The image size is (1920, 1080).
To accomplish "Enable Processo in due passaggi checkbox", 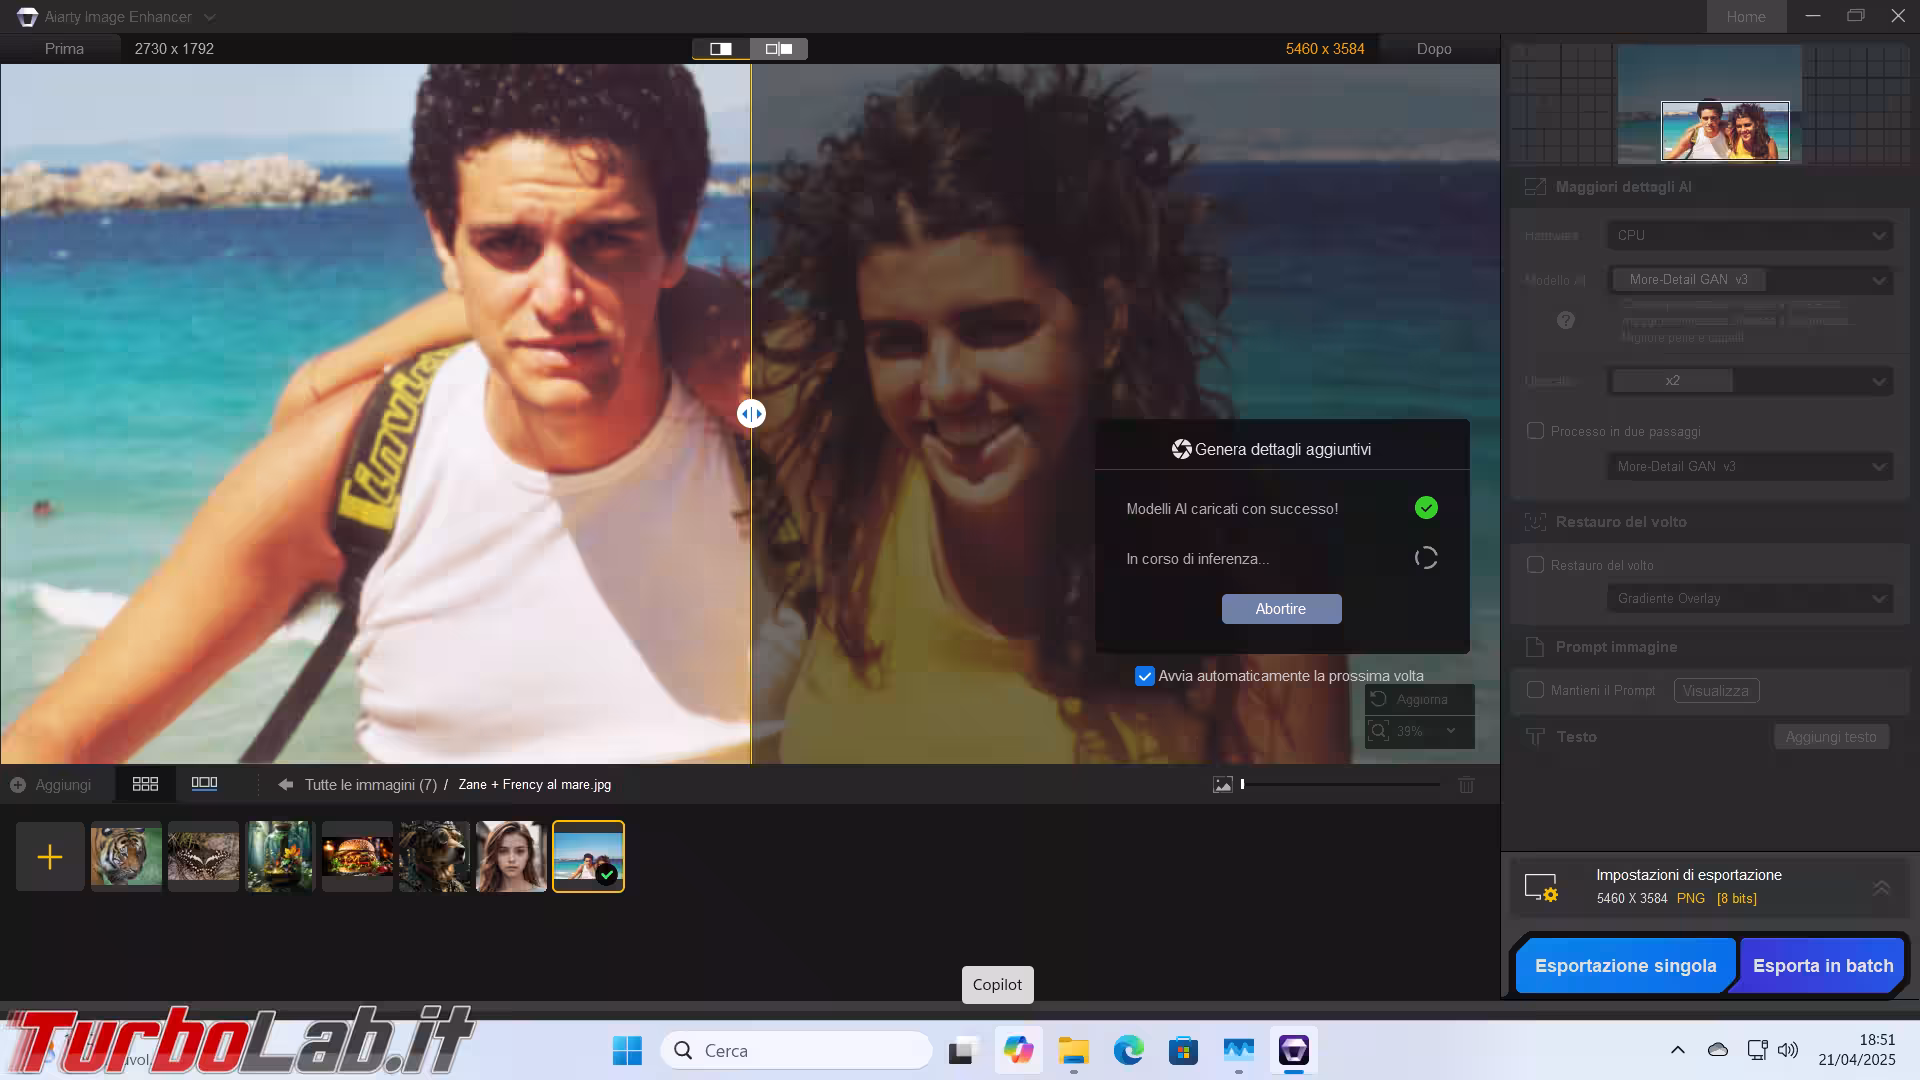I will point(1535,431).
